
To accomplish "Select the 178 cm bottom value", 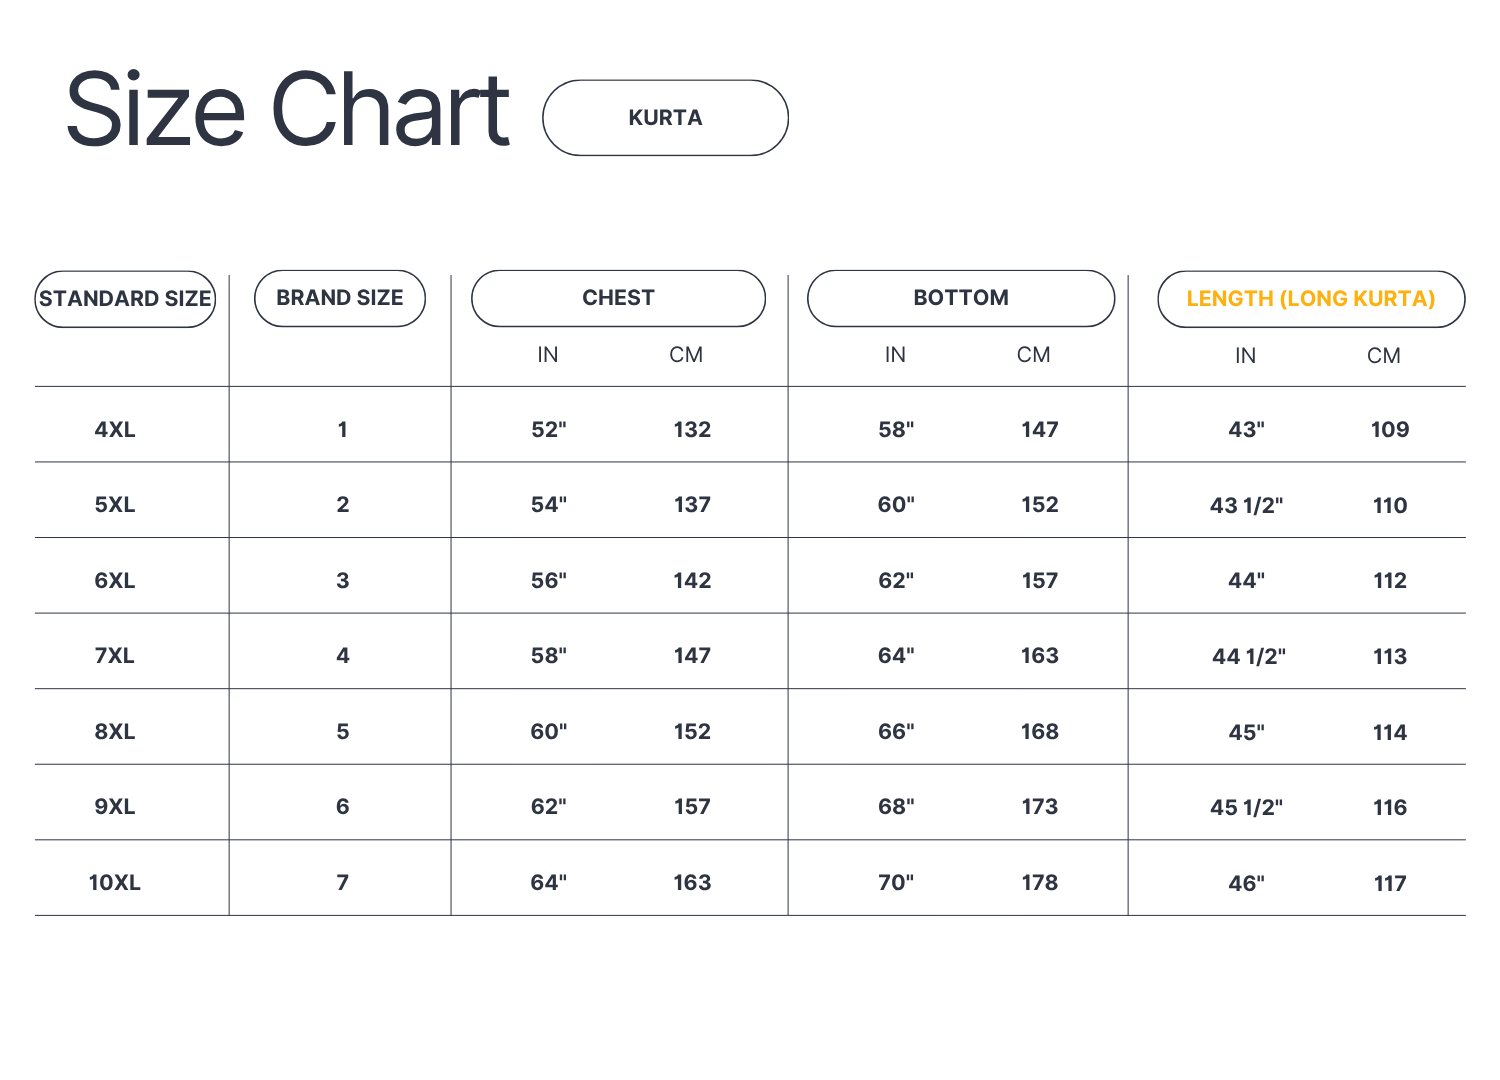I will coord(1040,883).
